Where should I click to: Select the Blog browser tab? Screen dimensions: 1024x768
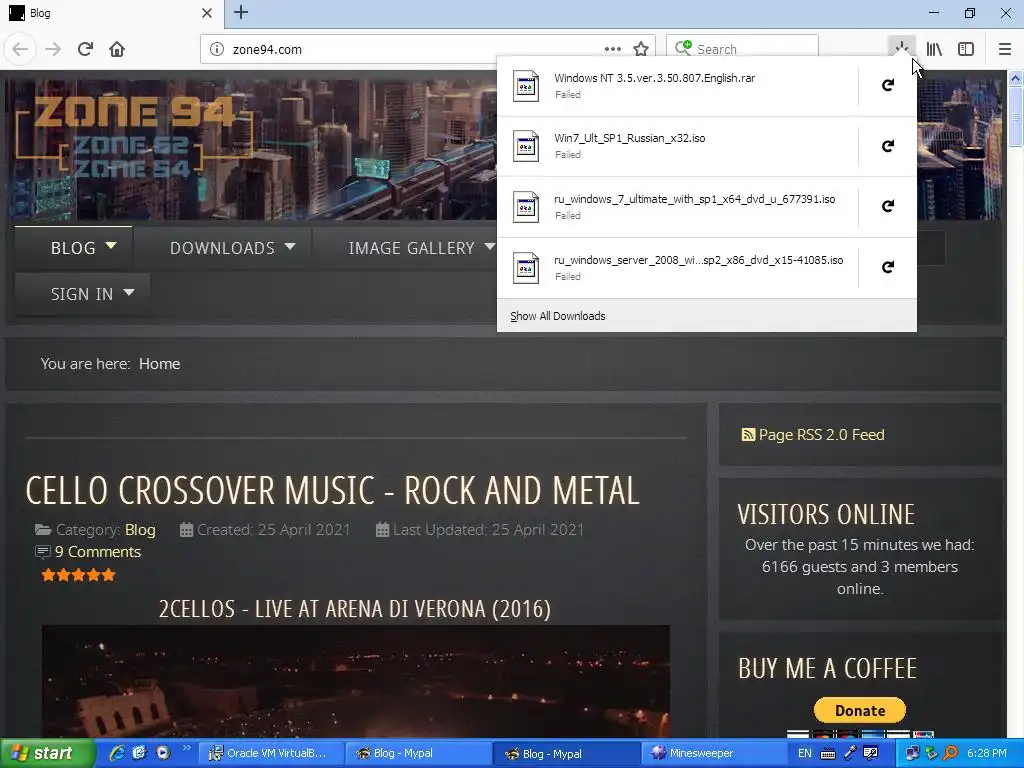point(111,14)
